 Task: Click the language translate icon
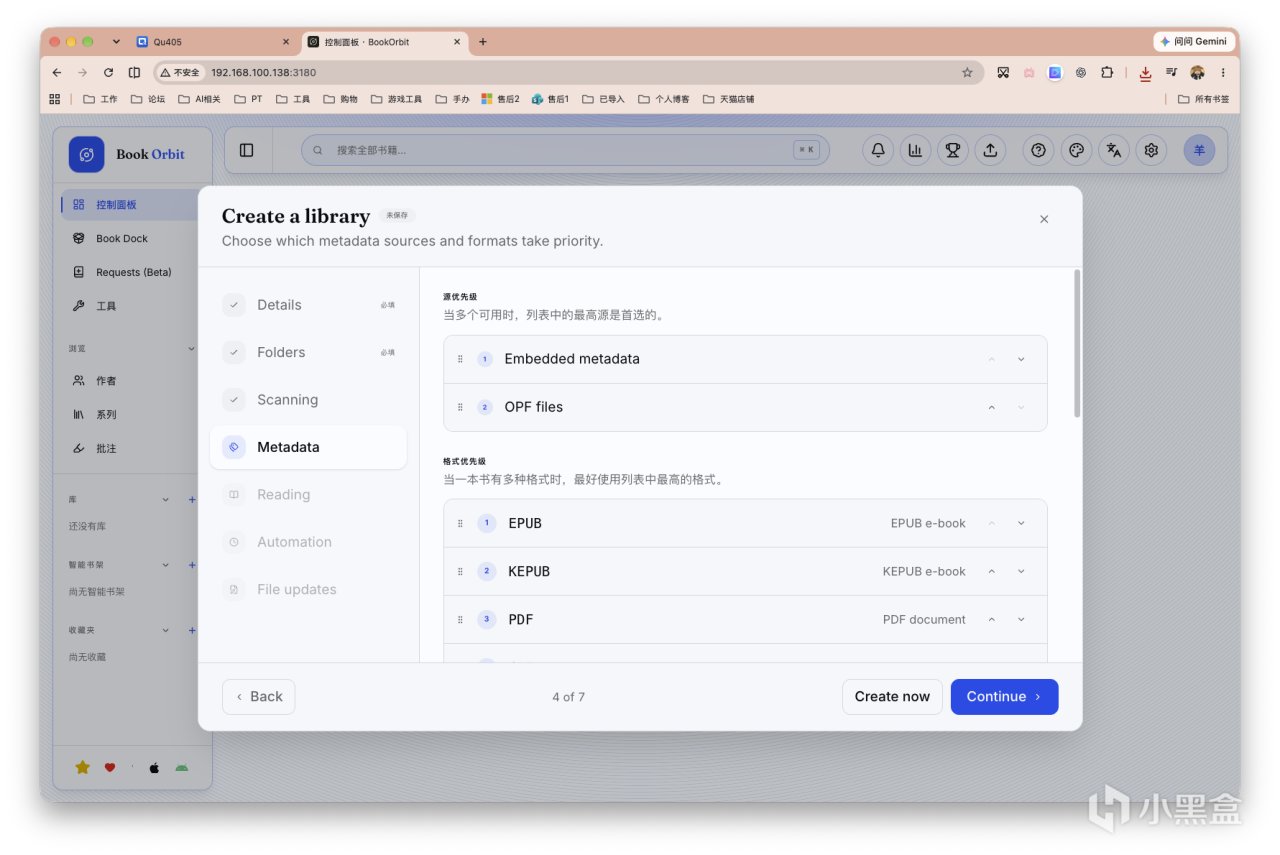click(x=1114, y=150)
